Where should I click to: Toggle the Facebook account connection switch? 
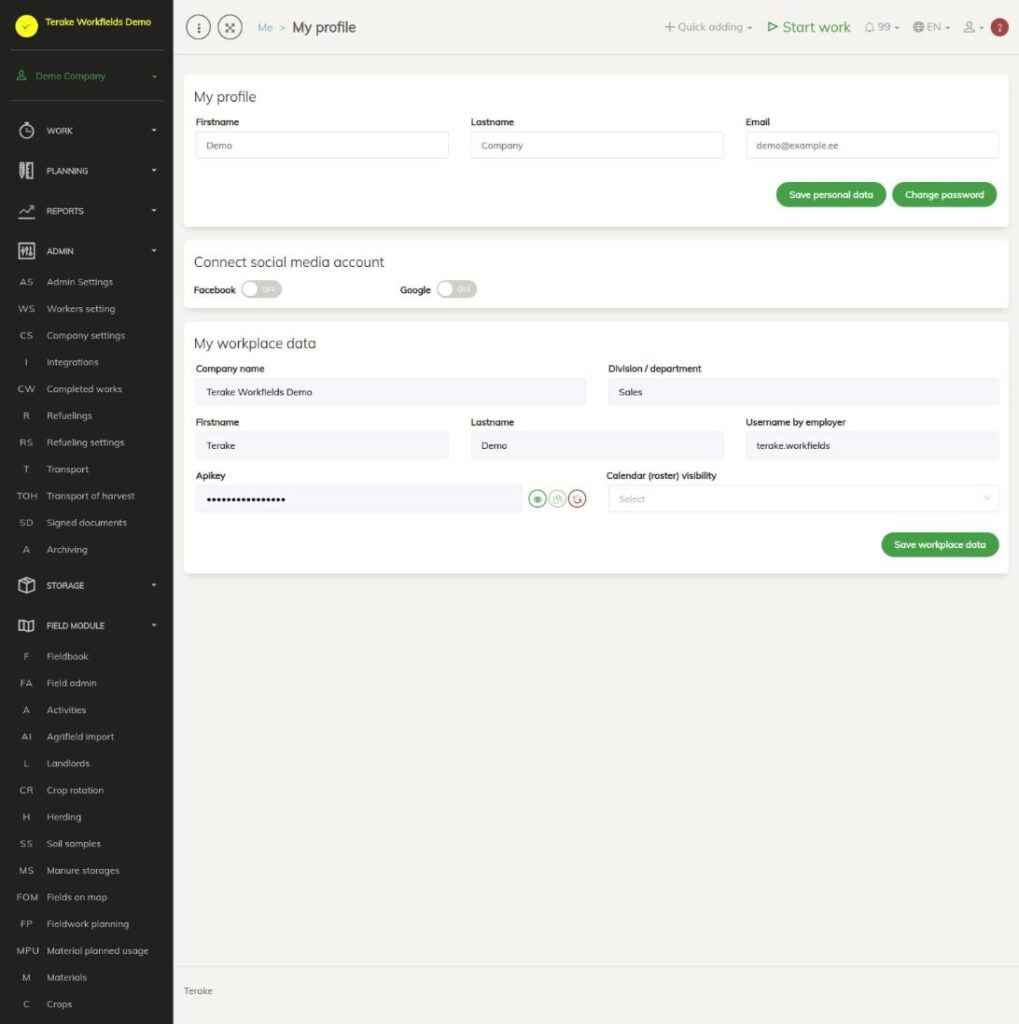point(261,289)
